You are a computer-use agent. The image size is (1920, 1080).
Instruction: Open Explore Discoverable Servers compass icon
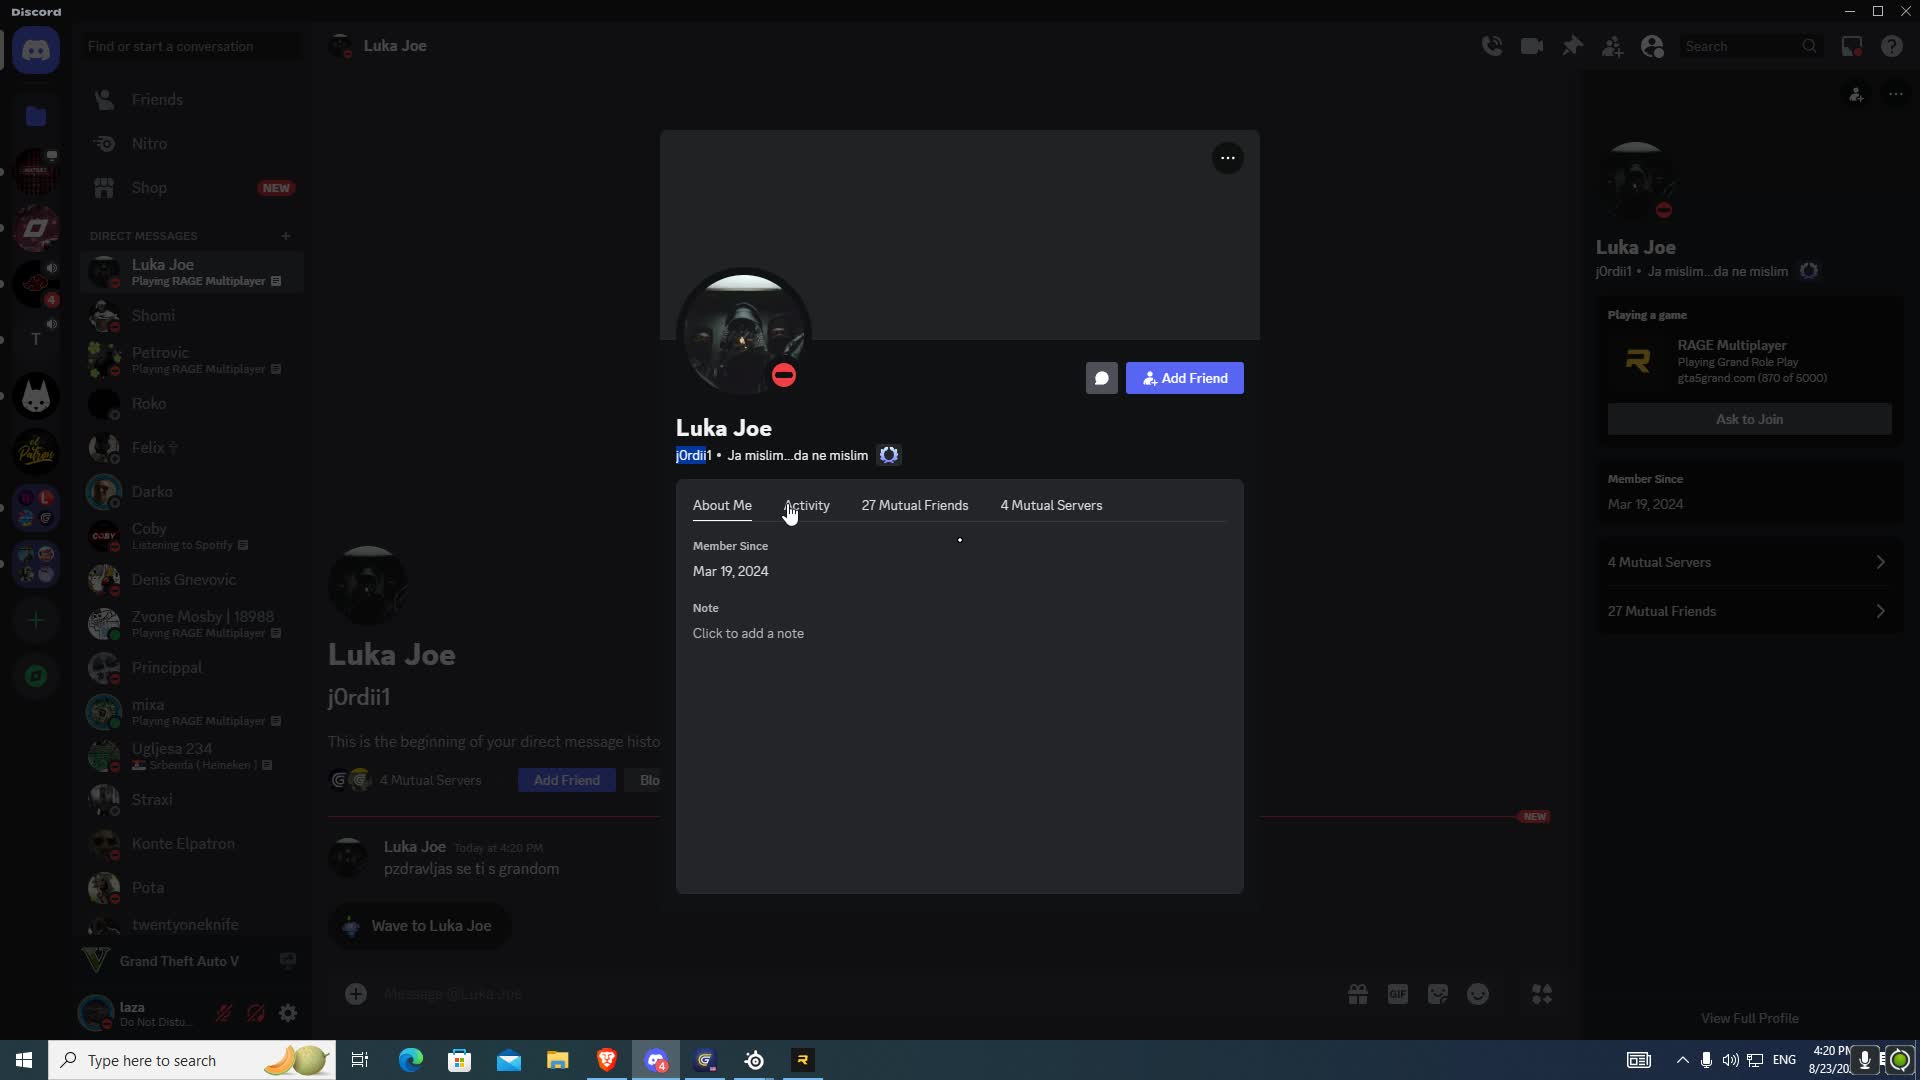pos(36,677)
